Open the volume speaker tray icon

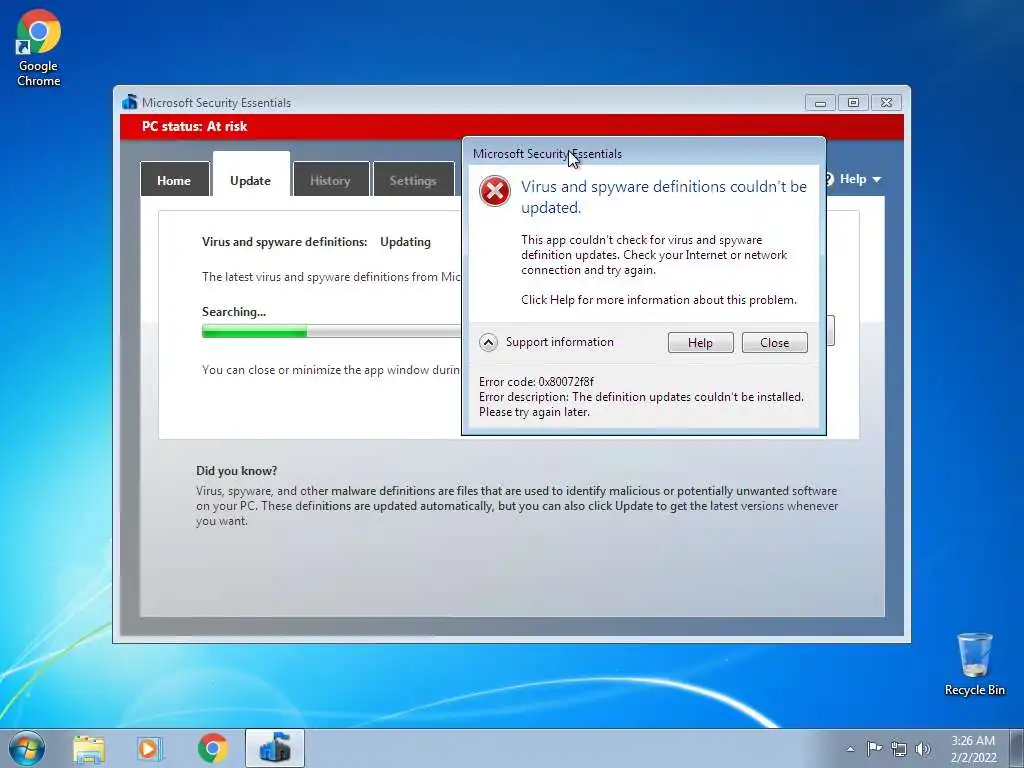923,749
